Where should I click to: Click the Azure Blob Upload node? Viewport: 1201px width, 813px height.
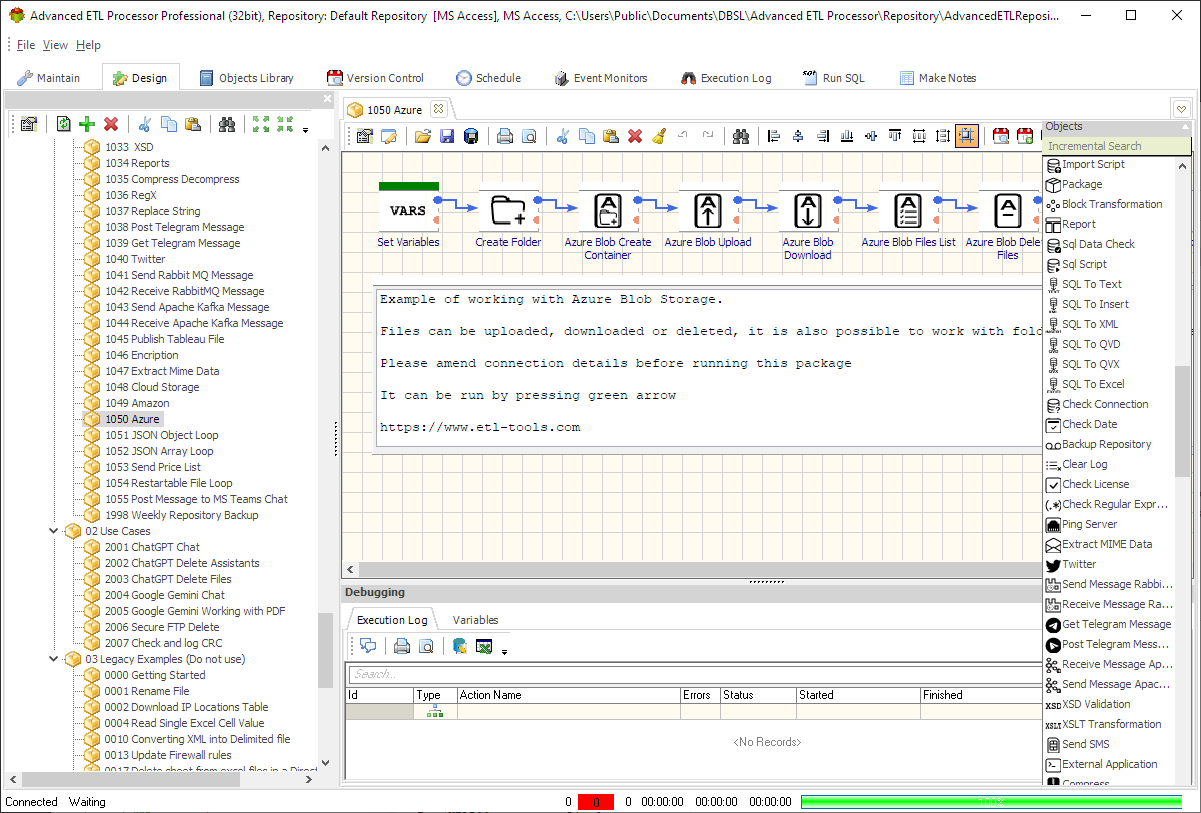pos(708,211)
